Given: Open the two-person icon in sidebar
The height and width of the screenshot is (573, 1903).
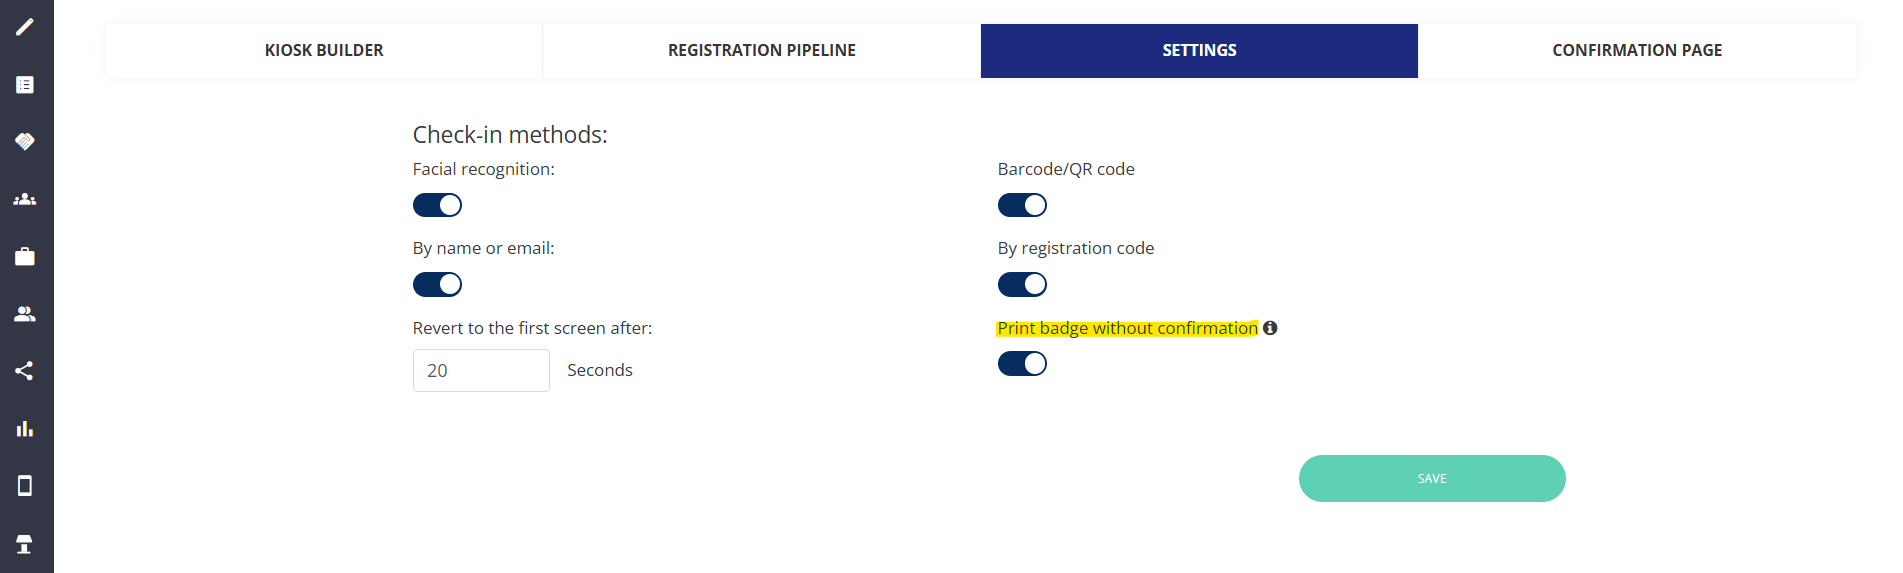Looking at the screenshot, I should coord(25,314).
